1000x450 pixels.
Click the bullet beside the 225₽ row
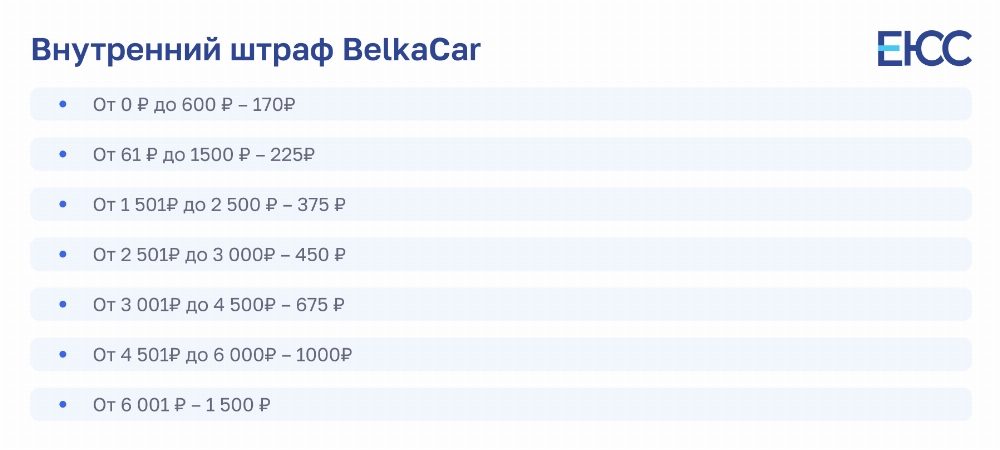[62, 154]
